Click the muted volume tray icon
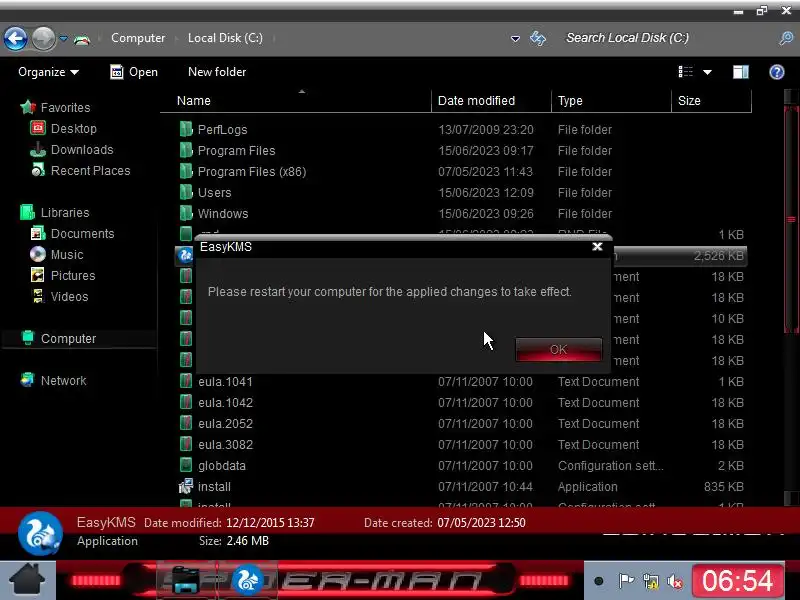 tap(675, 581)
